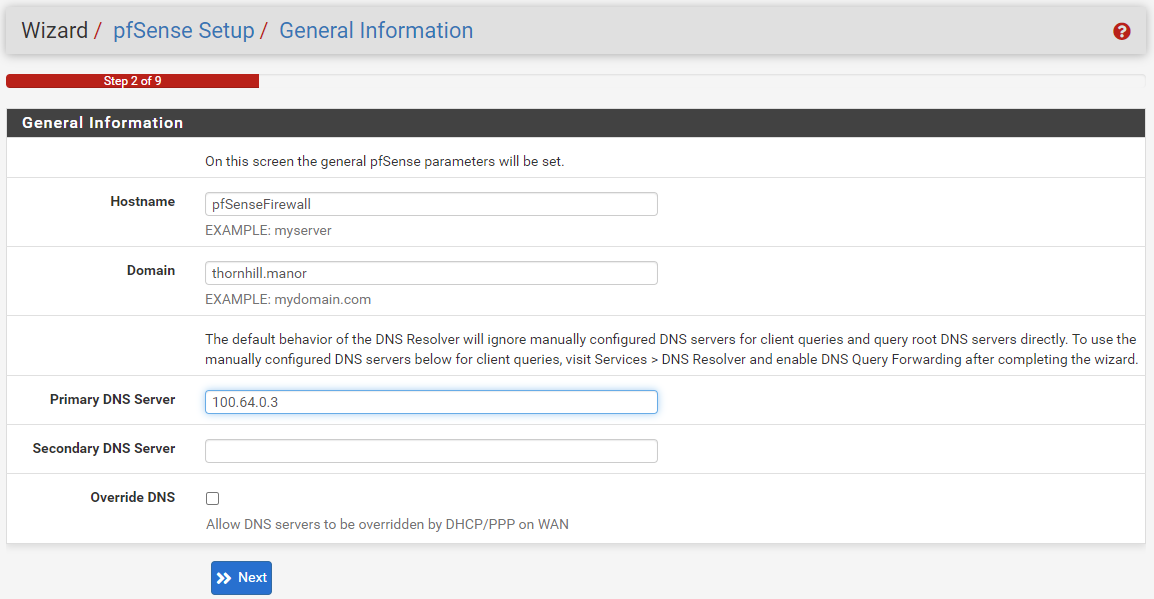Click the Secondary DNS Server label
Screen dimensions: 1154x599
[104, 448]
